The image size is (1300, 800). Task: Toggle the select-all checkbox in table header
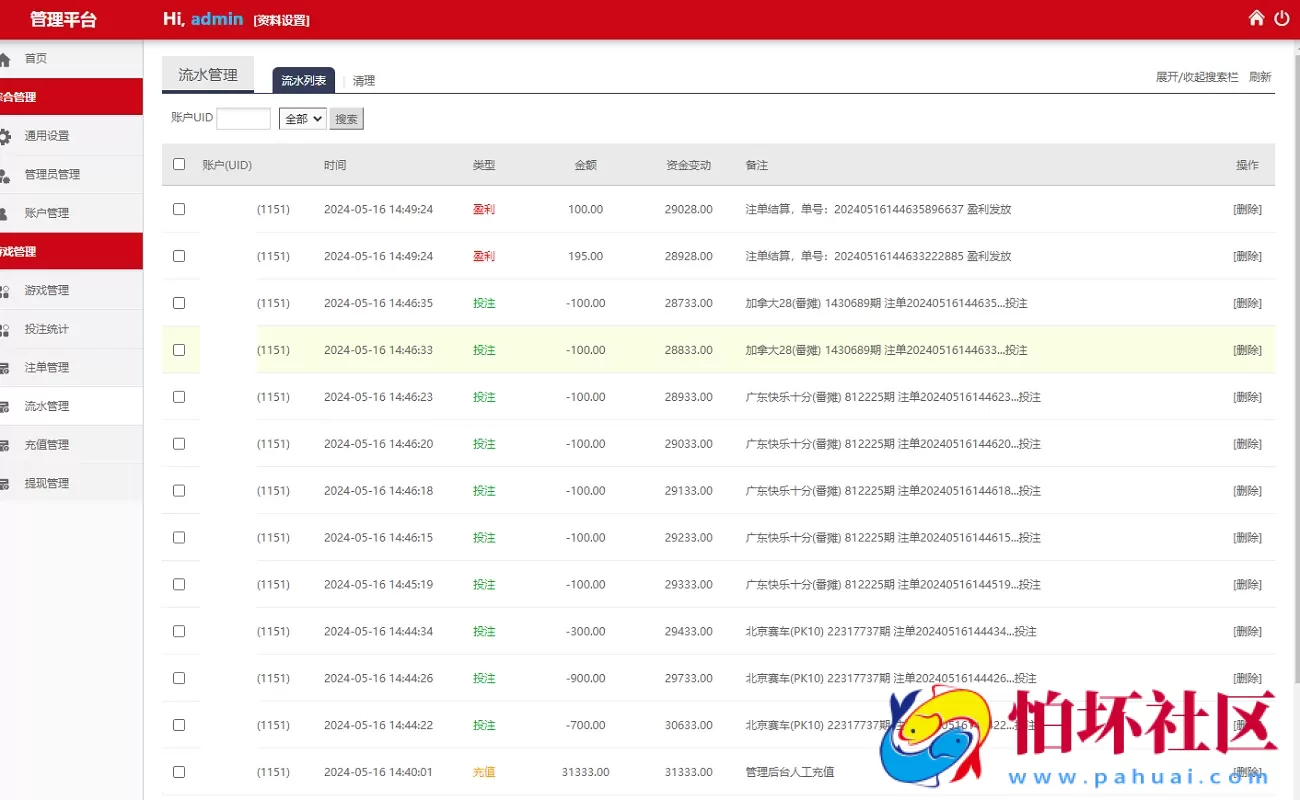(x=179, y=164)
